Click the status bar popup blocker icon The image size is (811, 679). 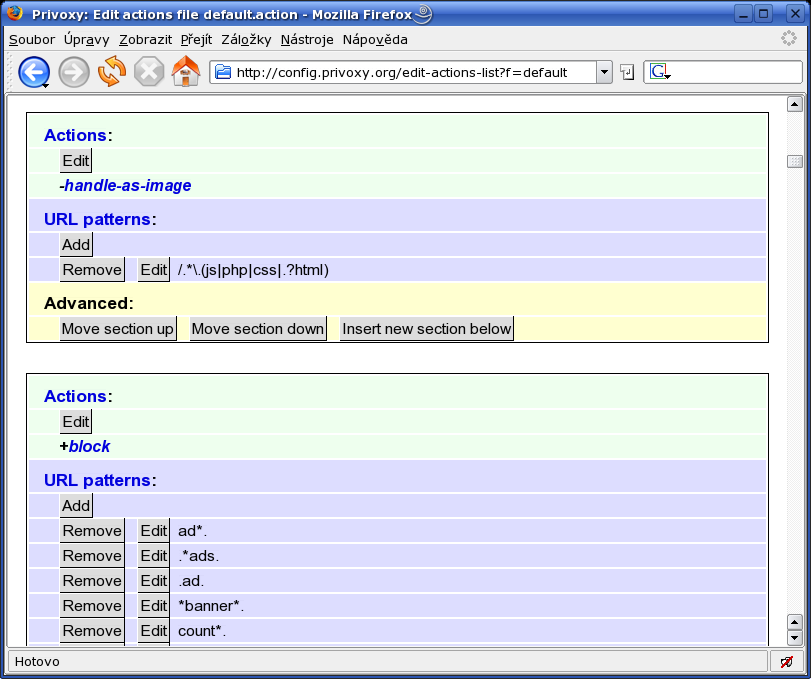click(x=787, y=661)
